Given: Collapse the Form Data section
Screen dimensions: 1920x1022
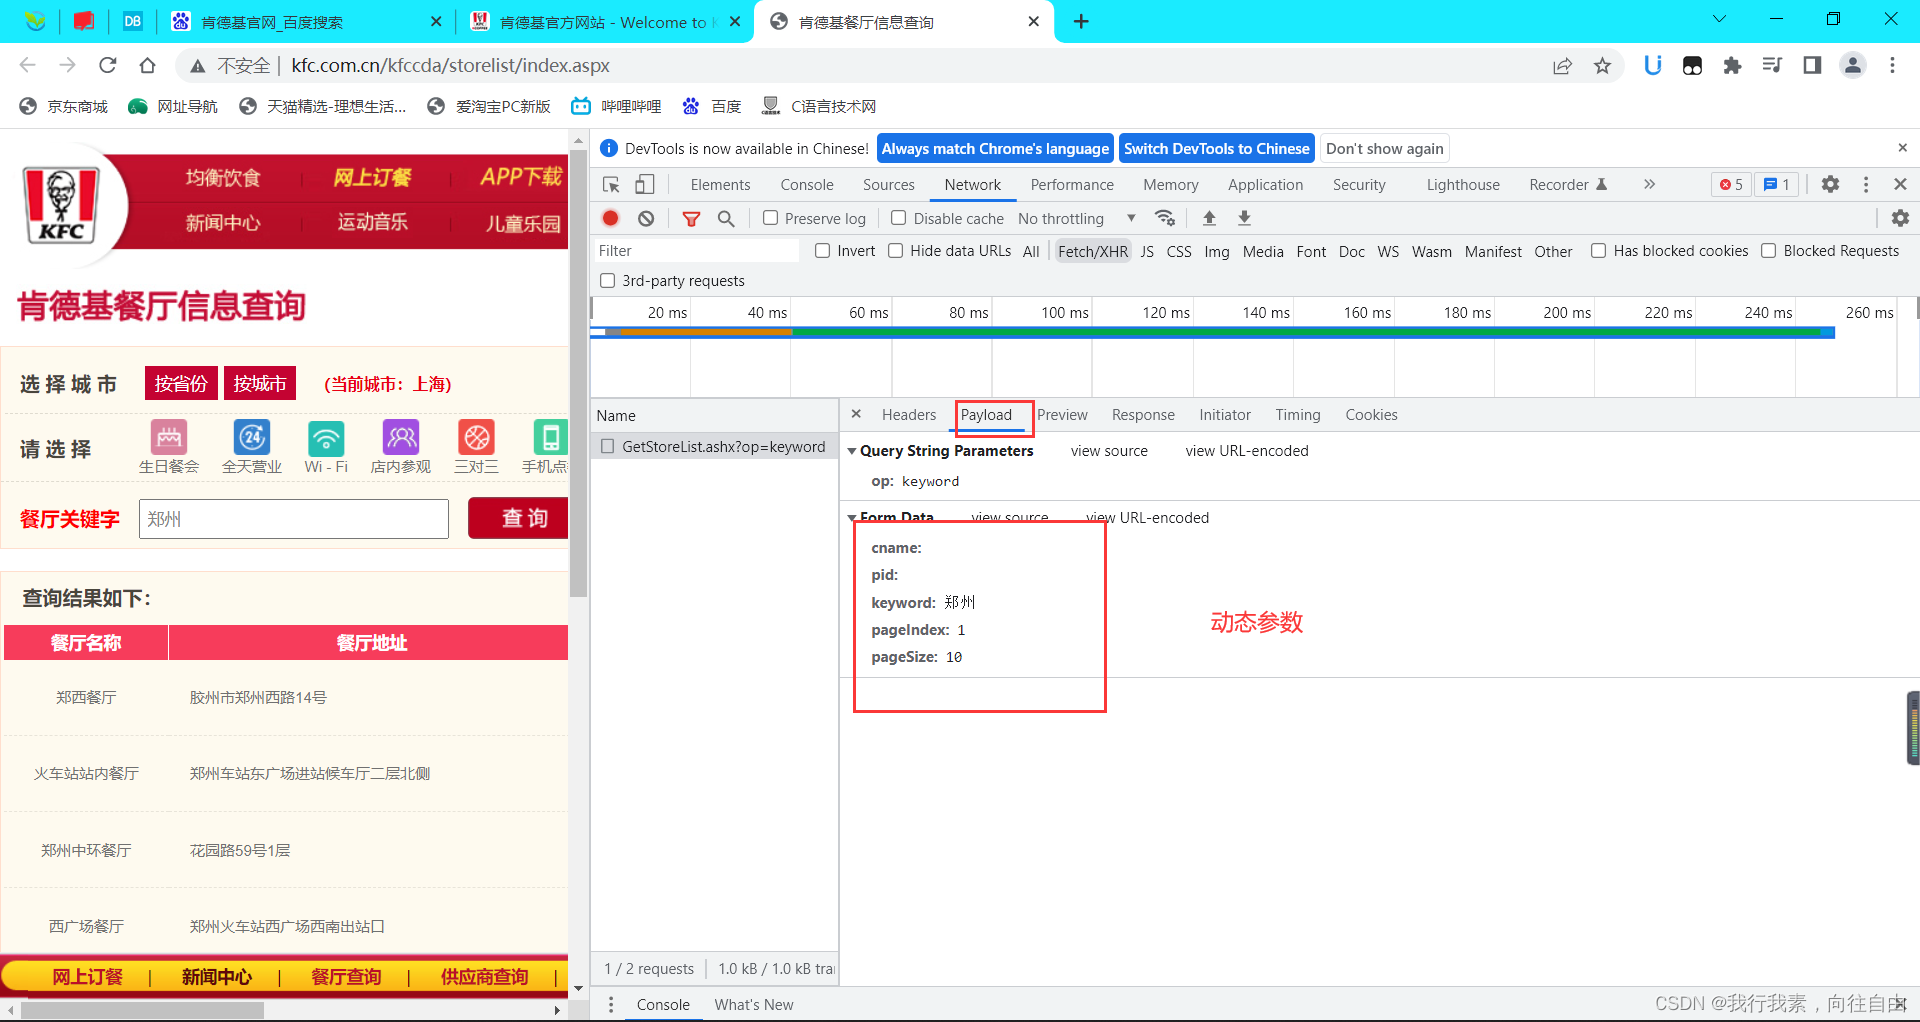Looking at the screenshot, I should [852, 517].
